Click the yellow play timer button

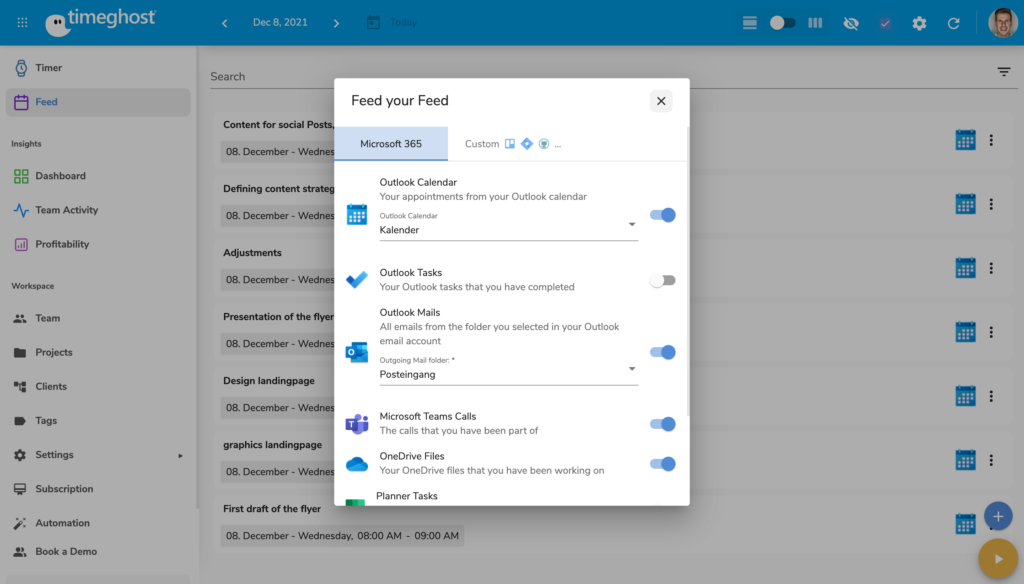[x=997, y=558]
